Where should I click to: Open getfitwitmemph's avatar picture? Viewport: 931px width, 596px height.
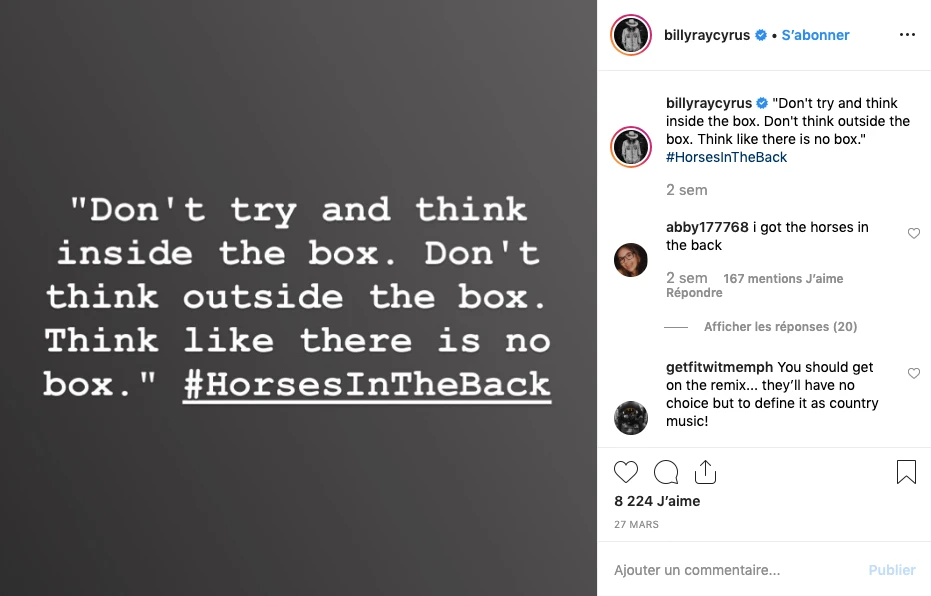pyautogui.click(x=631, y=417)
